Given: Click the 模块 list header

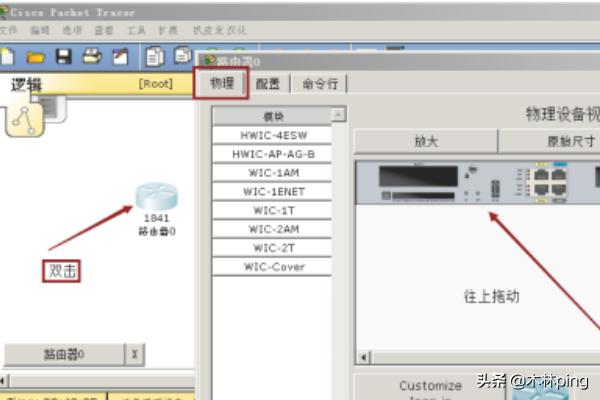Looking at the screenshot, I should coord(272,116).
